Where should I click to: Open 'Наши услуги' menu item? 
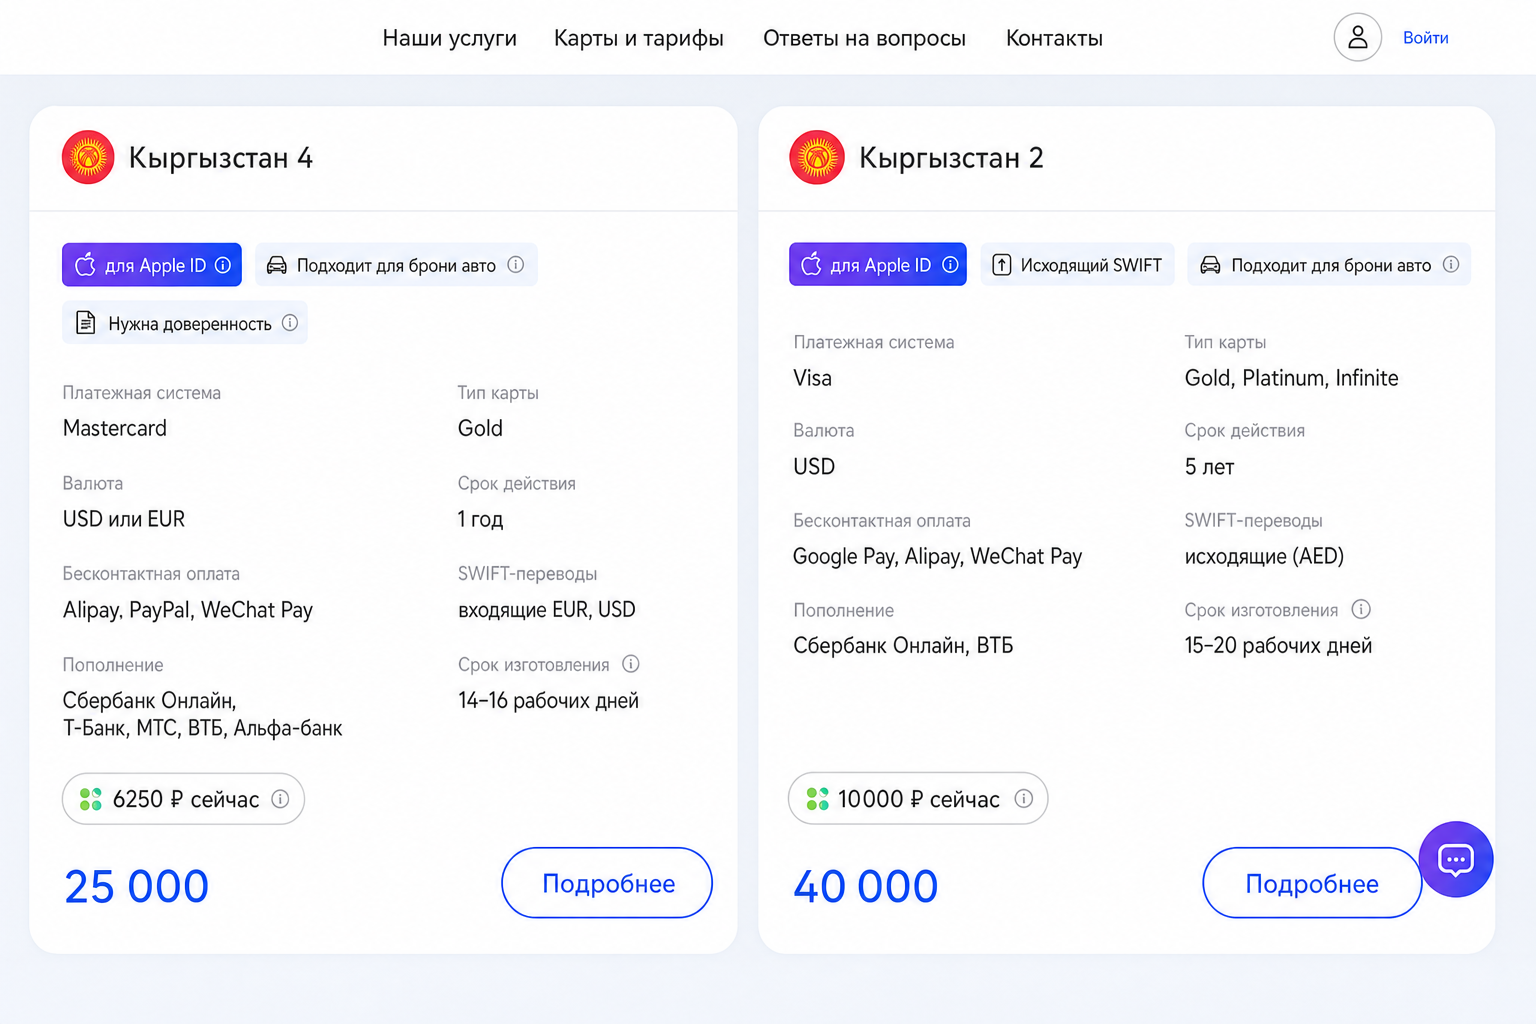click(450, 38)
